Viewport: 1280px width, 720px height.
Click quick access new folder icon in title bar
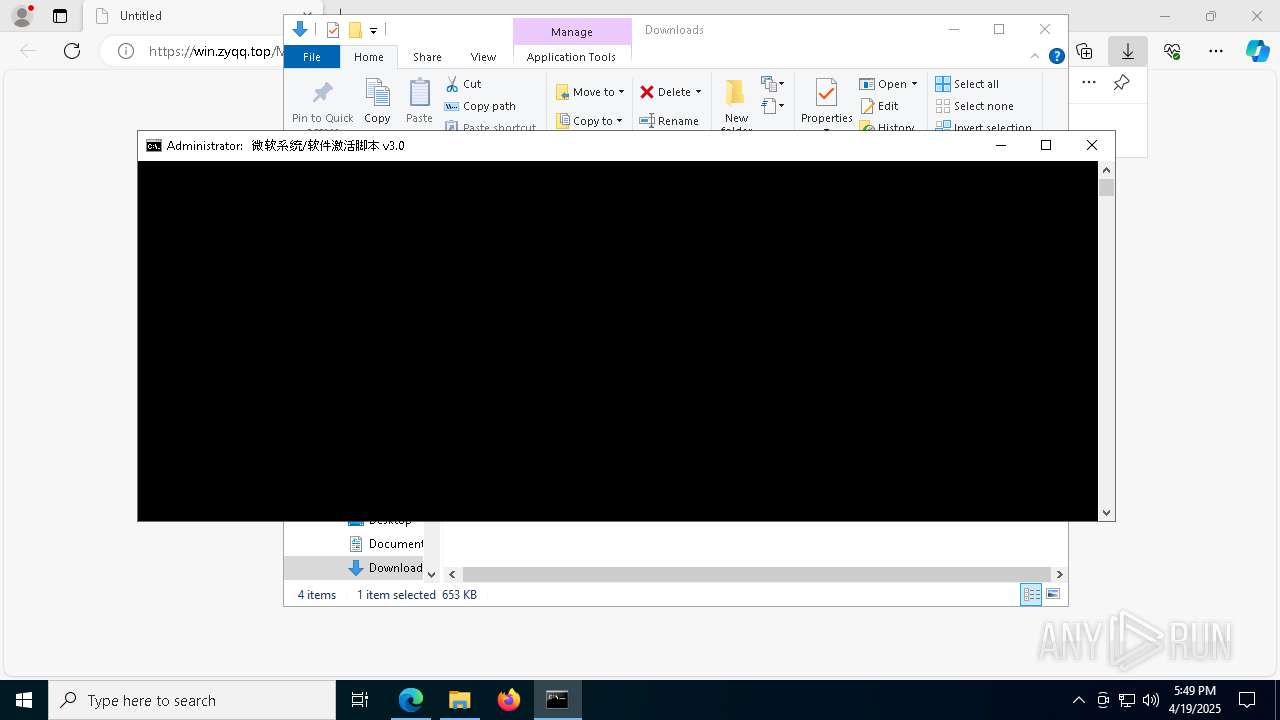(x=354, y=30)
